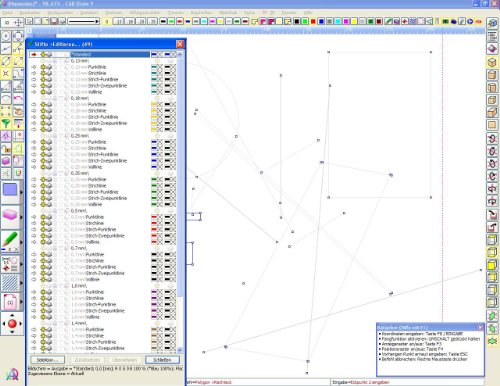
Task: Toggle sun visibility for 0.13mm Punktlinie
Action: coord(43,67)
